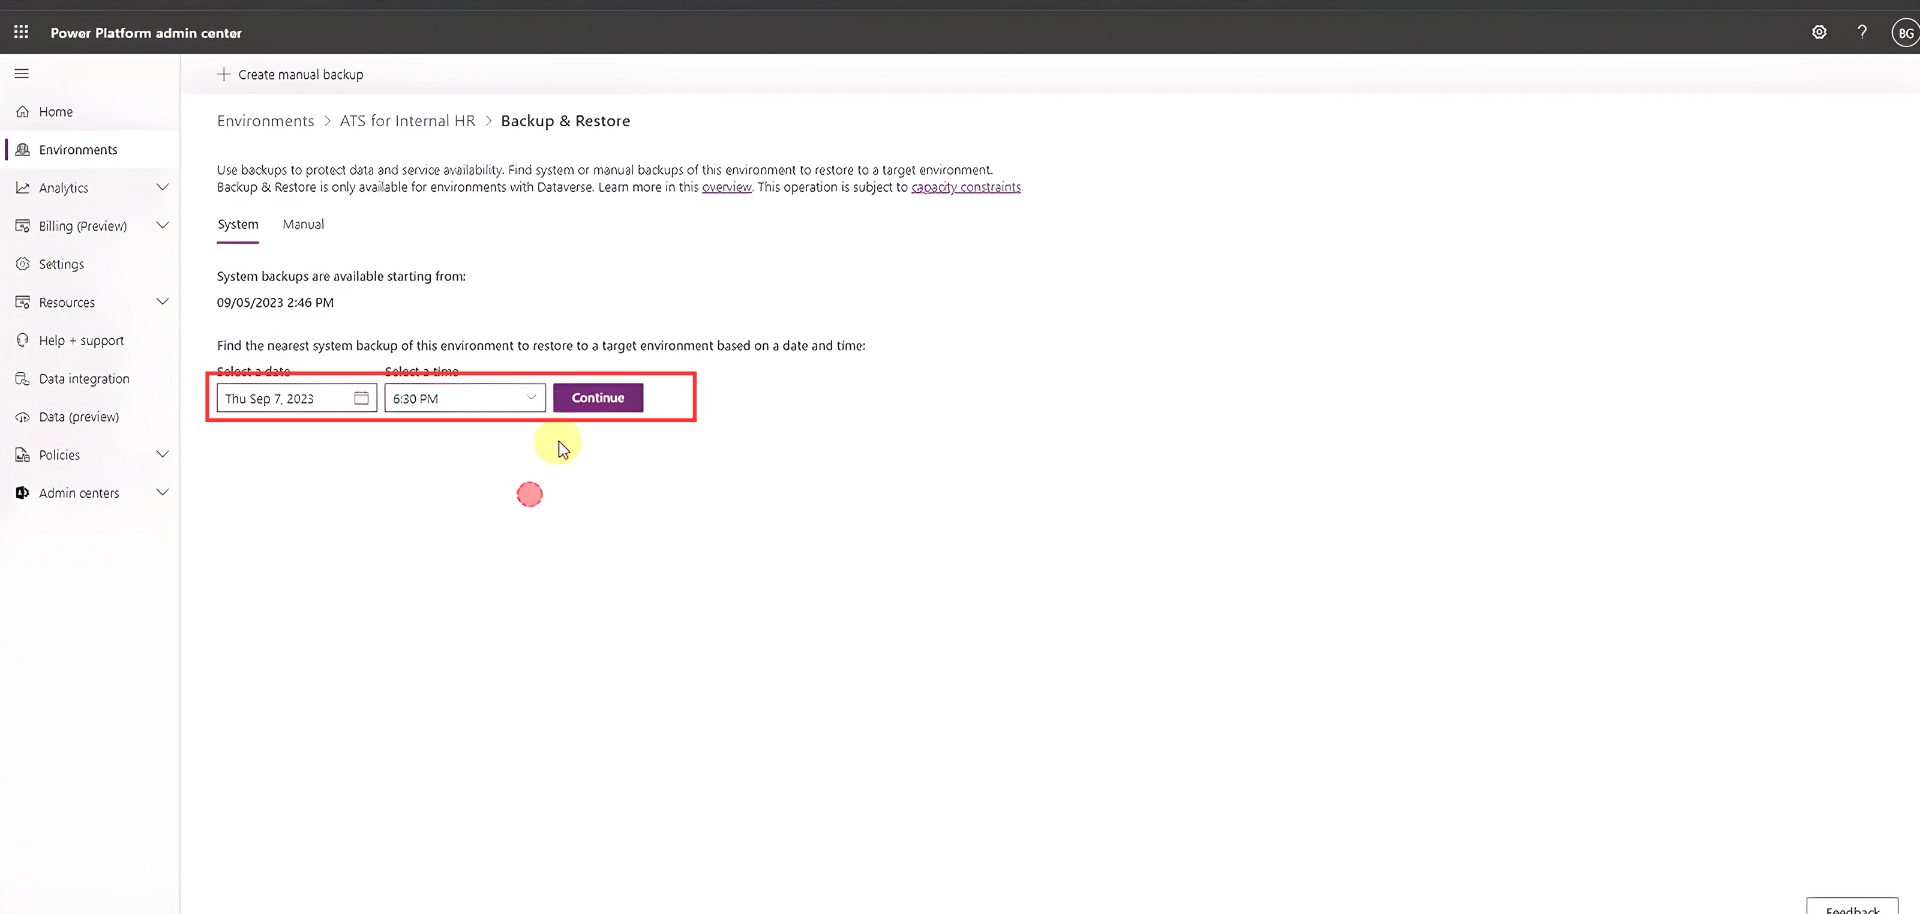Image resolution: width=1920 pixels, height=914 pixels.
Task: Expand the Policies section chevron
Action: (162, 454)
